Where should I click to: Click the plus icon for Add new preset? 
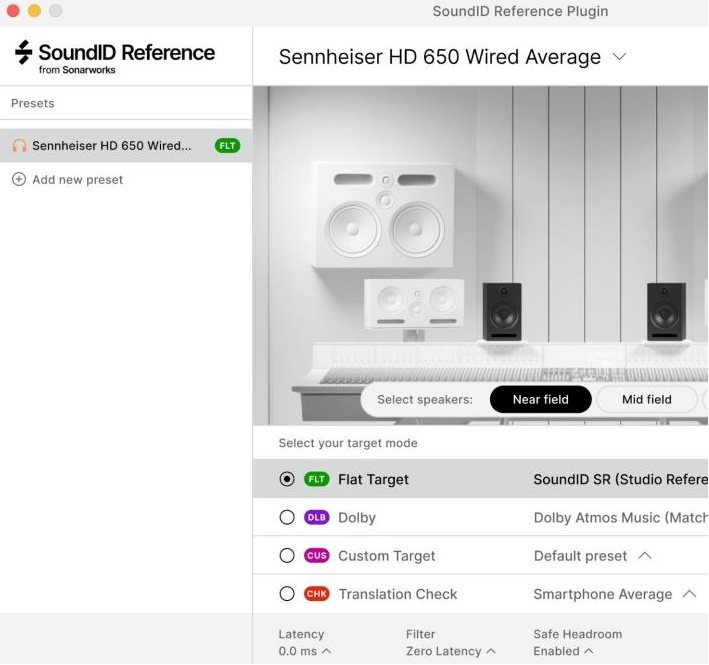pyautogui.click(x=19, y=180)
